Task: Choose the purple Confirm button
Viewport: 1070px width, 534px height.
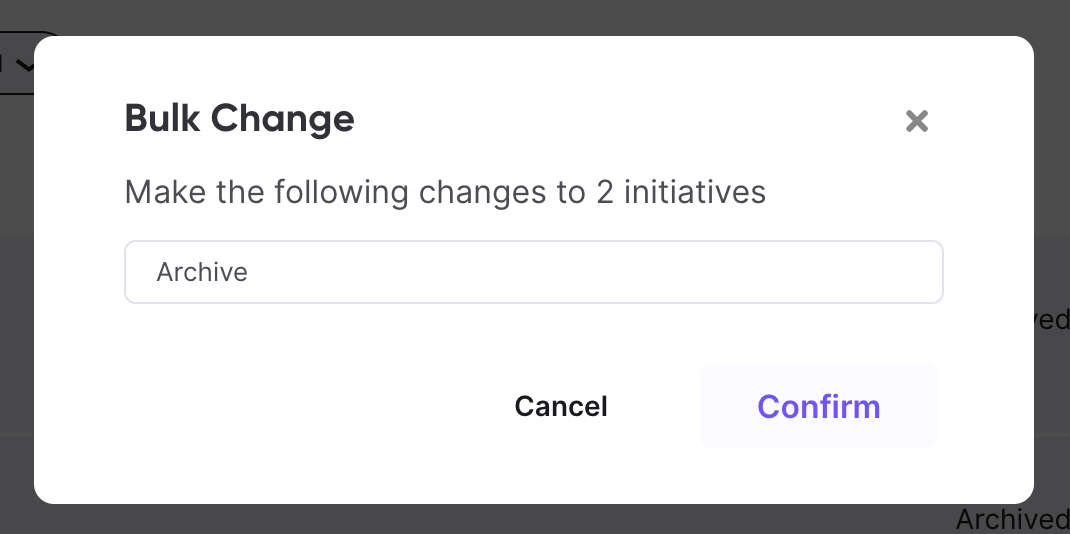Action: (818, 406)
